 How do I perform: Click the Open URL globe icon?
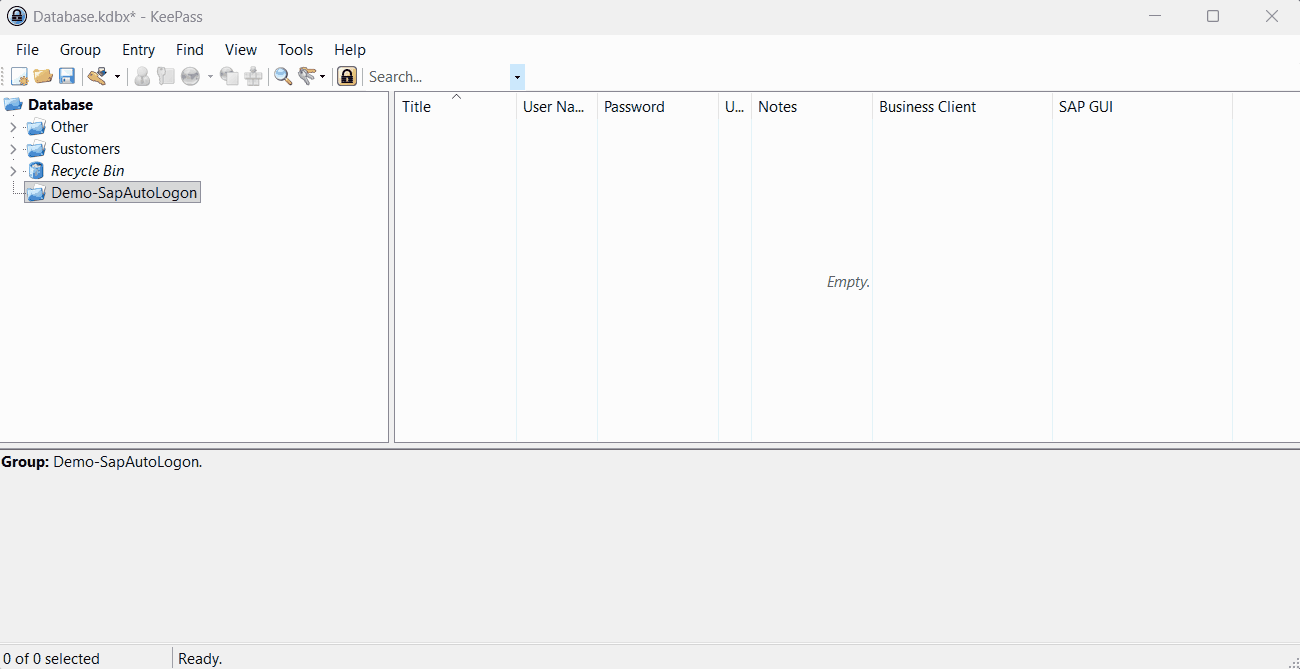pyautogui.click(x=190, y=76)
